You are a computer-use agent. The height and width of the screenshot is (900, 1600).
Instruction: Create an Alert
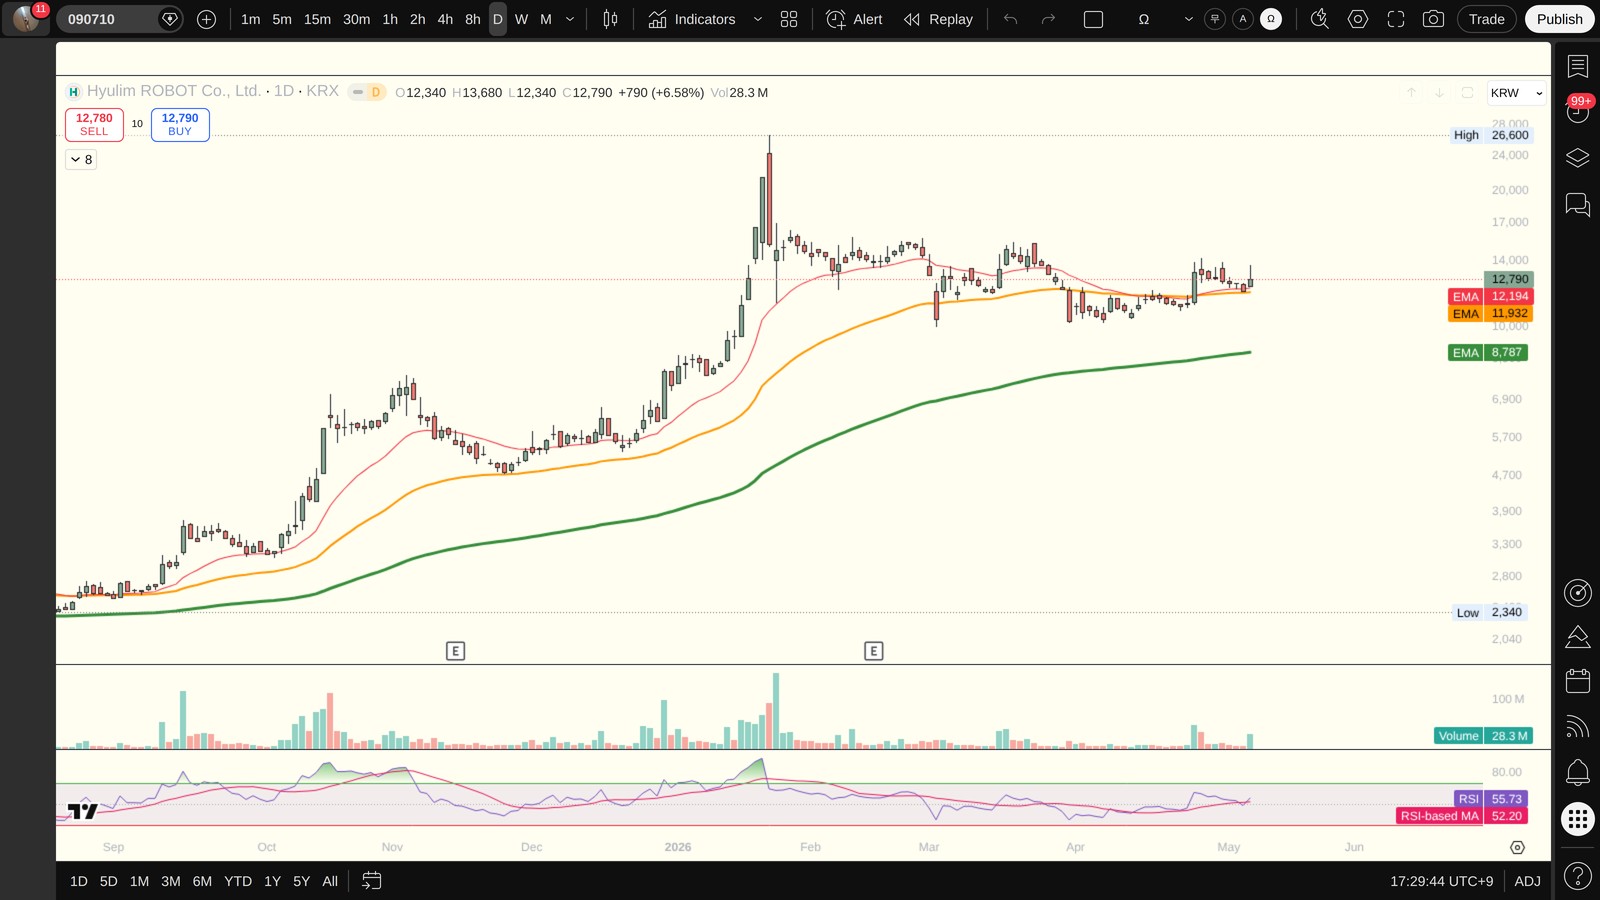855,19
